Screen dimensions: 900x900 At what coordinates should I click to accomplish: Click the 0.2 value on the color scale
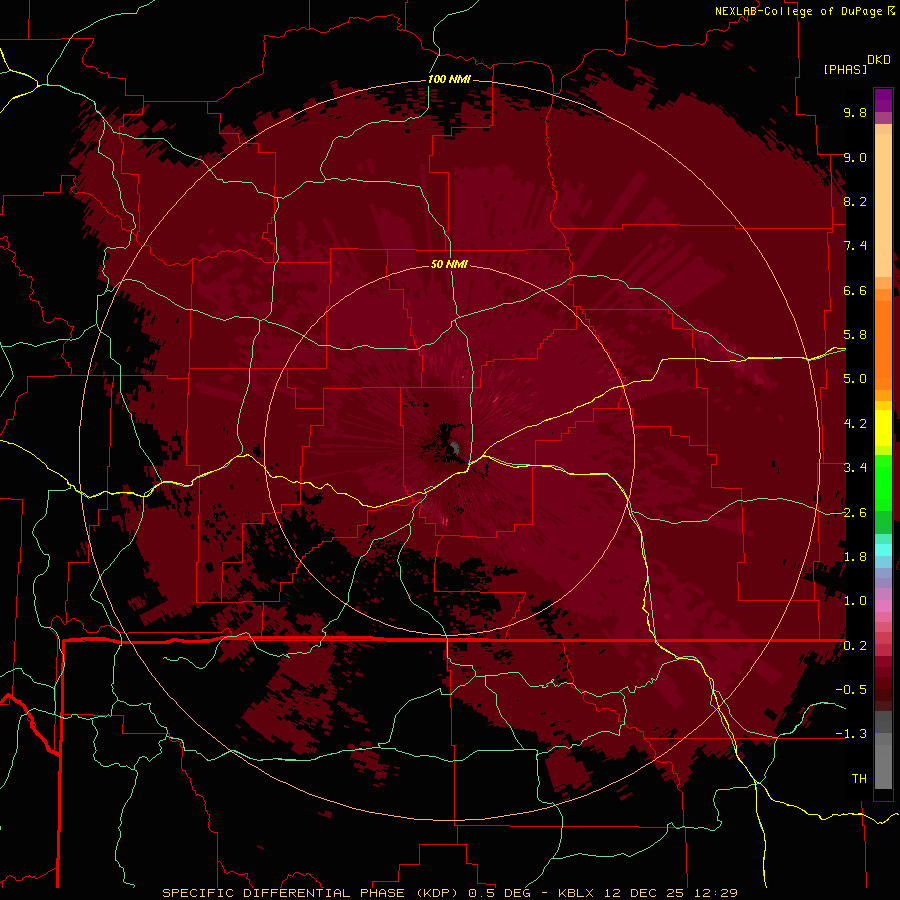tap(855, 646)
